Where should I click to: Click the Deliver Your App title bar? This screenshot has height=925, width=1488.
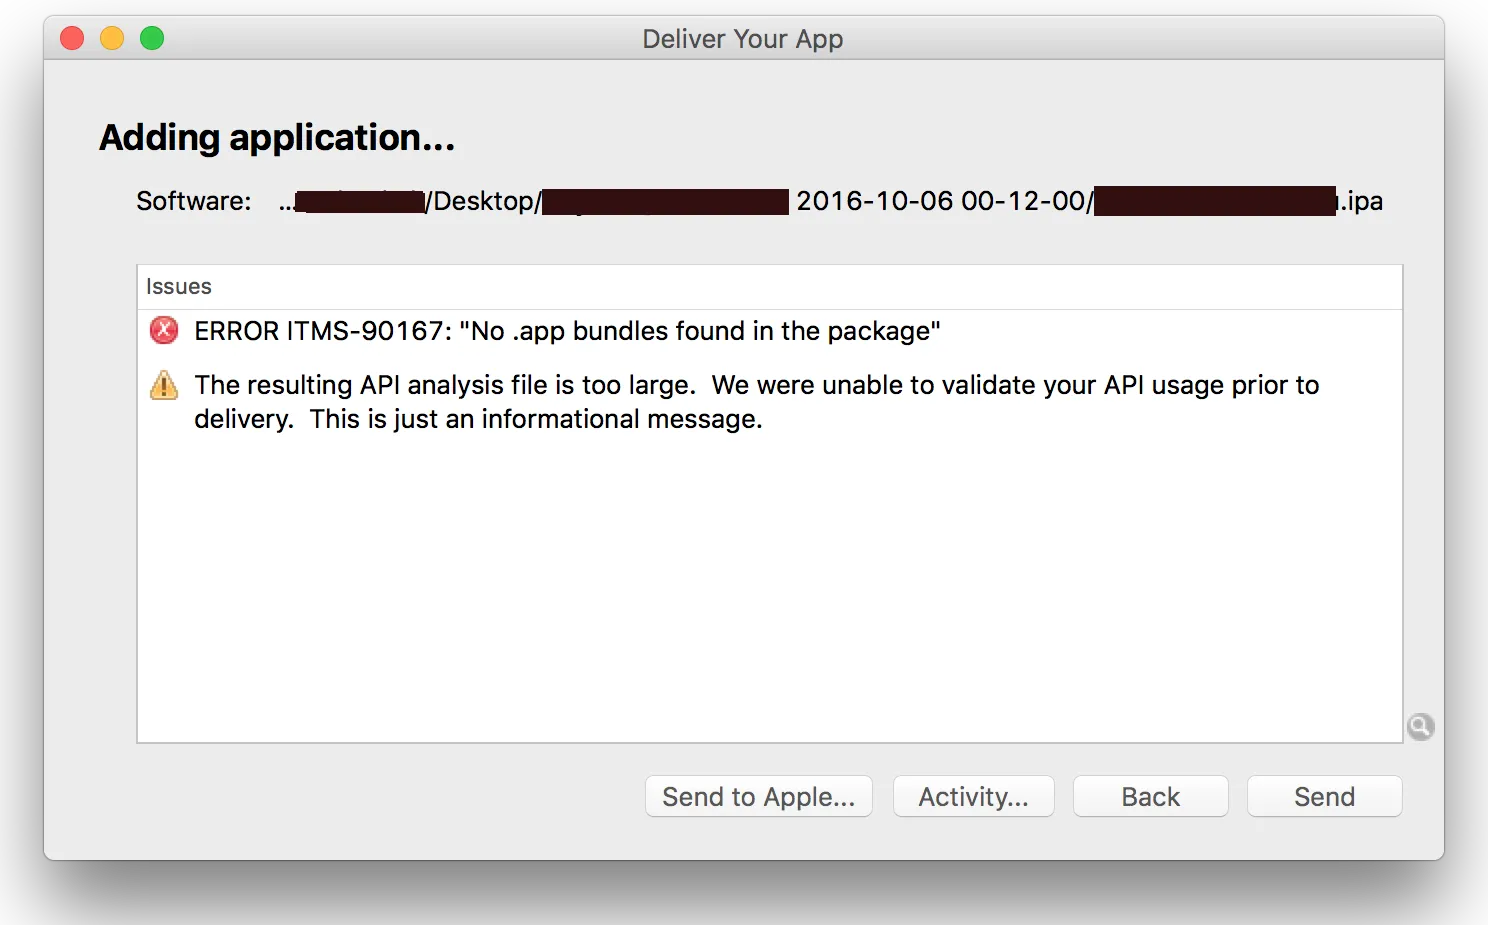click(742, 39)
